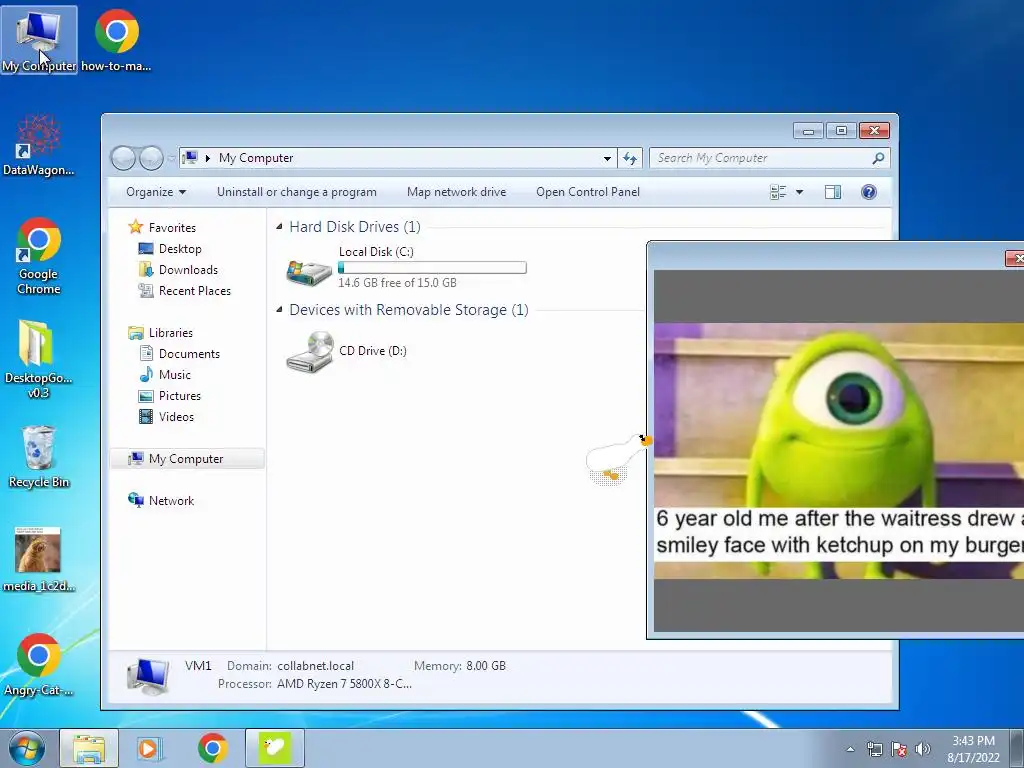1024x768 pixels.
Task: Click the 'collabnet.local' domain value
Action: [x=315, y=666]
